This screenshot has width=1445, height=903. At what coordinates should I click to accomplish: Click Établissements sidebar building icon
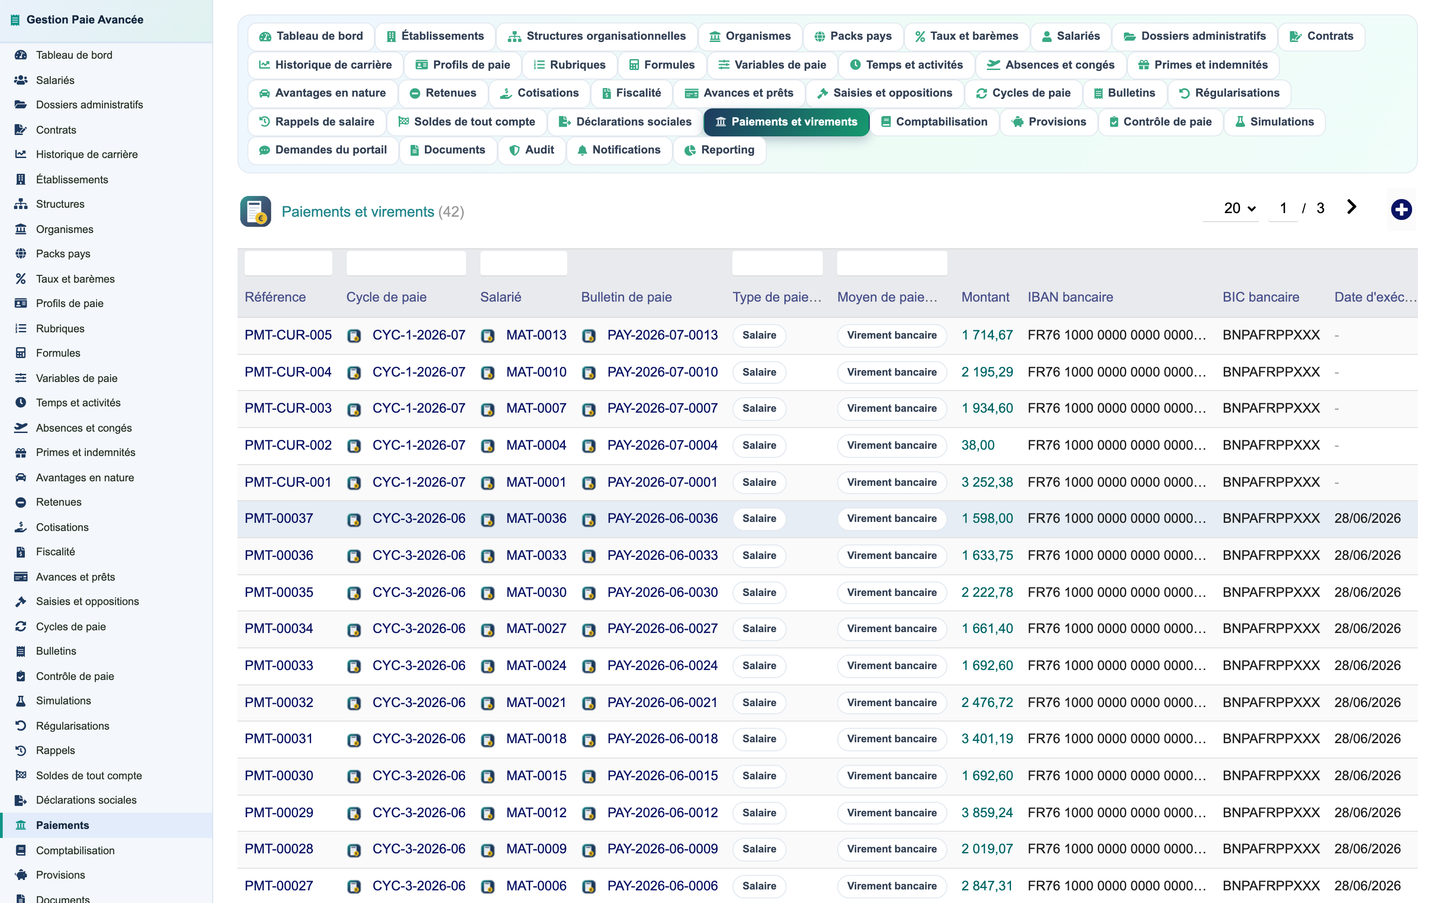[x=21, y=180]
